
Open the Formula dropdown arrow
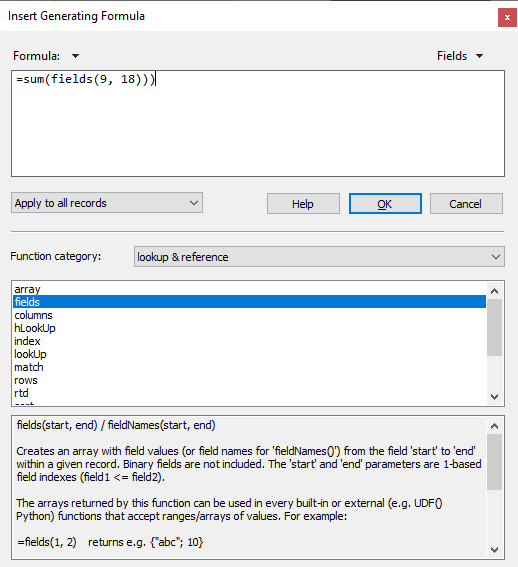tap(75, 56)
